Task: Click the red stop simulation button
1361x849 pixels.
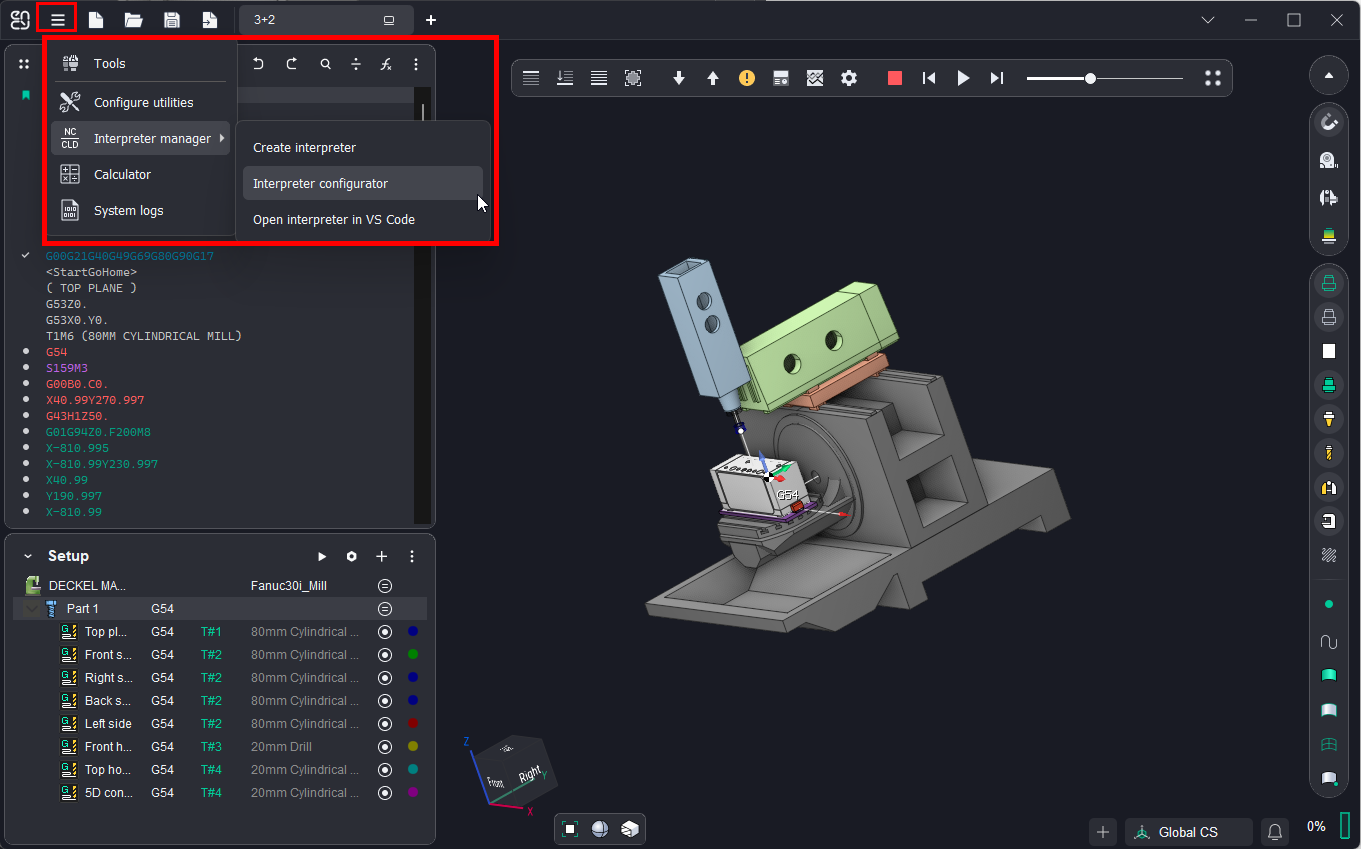Action: 895,78
